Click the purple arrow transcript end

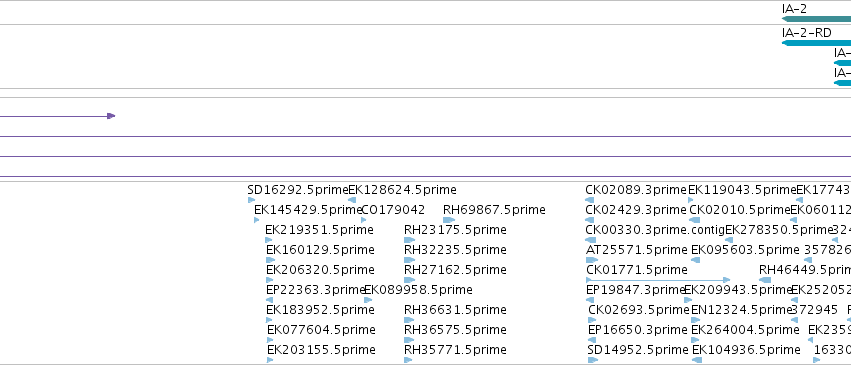tap(111, 116)
